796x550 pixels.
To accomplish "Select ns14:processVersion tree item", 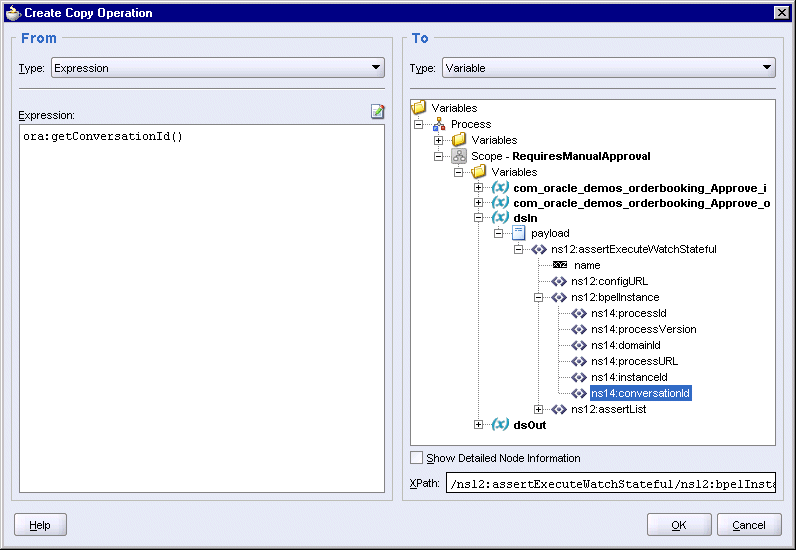I will pos(644,329).
